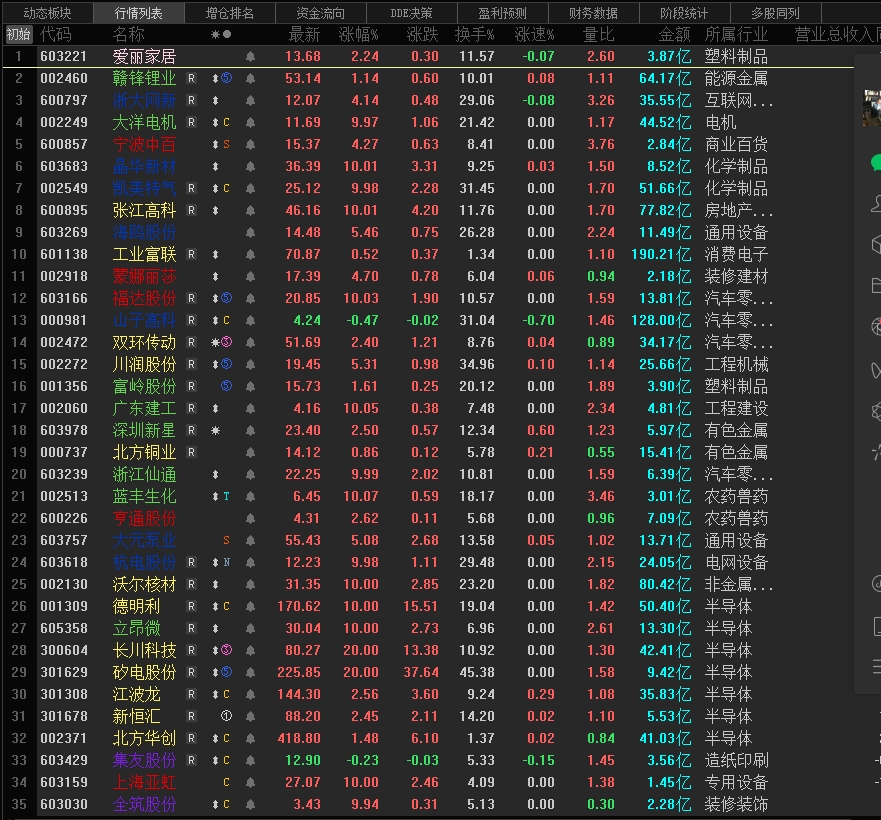Click the R badge beside 赣锋锂业
Image resolution: width=881 pixels, height=820 pixels.
pos(191,78)
